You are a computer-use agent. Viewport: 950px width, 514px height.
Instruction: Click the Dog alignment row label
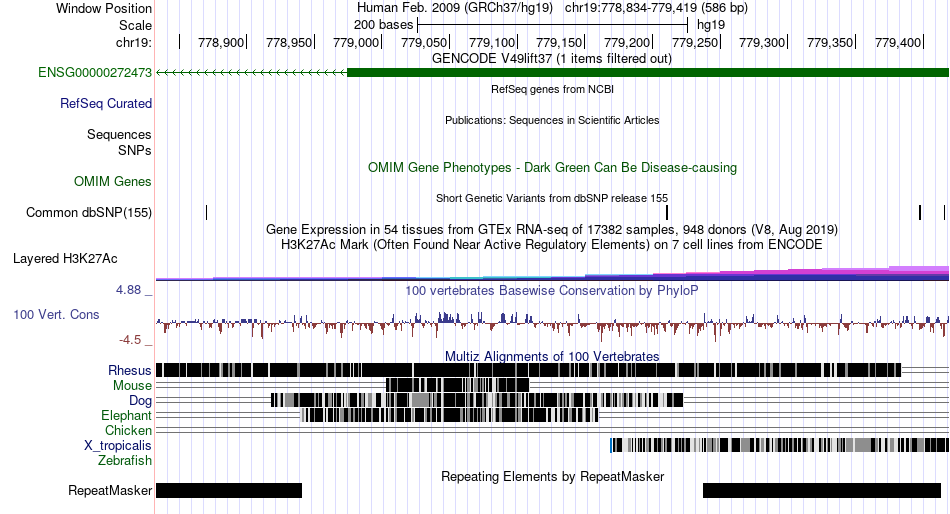click(140, 401)
